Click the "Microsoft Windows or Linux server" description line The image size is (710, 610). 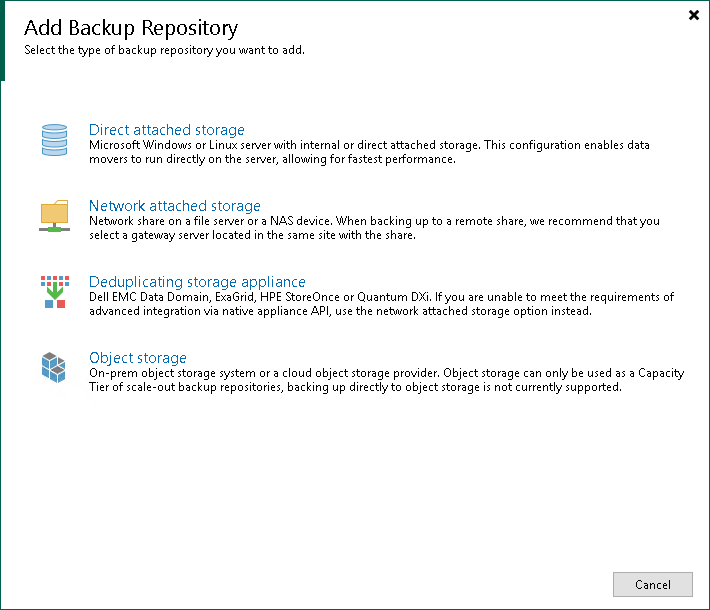click(369, 145)
